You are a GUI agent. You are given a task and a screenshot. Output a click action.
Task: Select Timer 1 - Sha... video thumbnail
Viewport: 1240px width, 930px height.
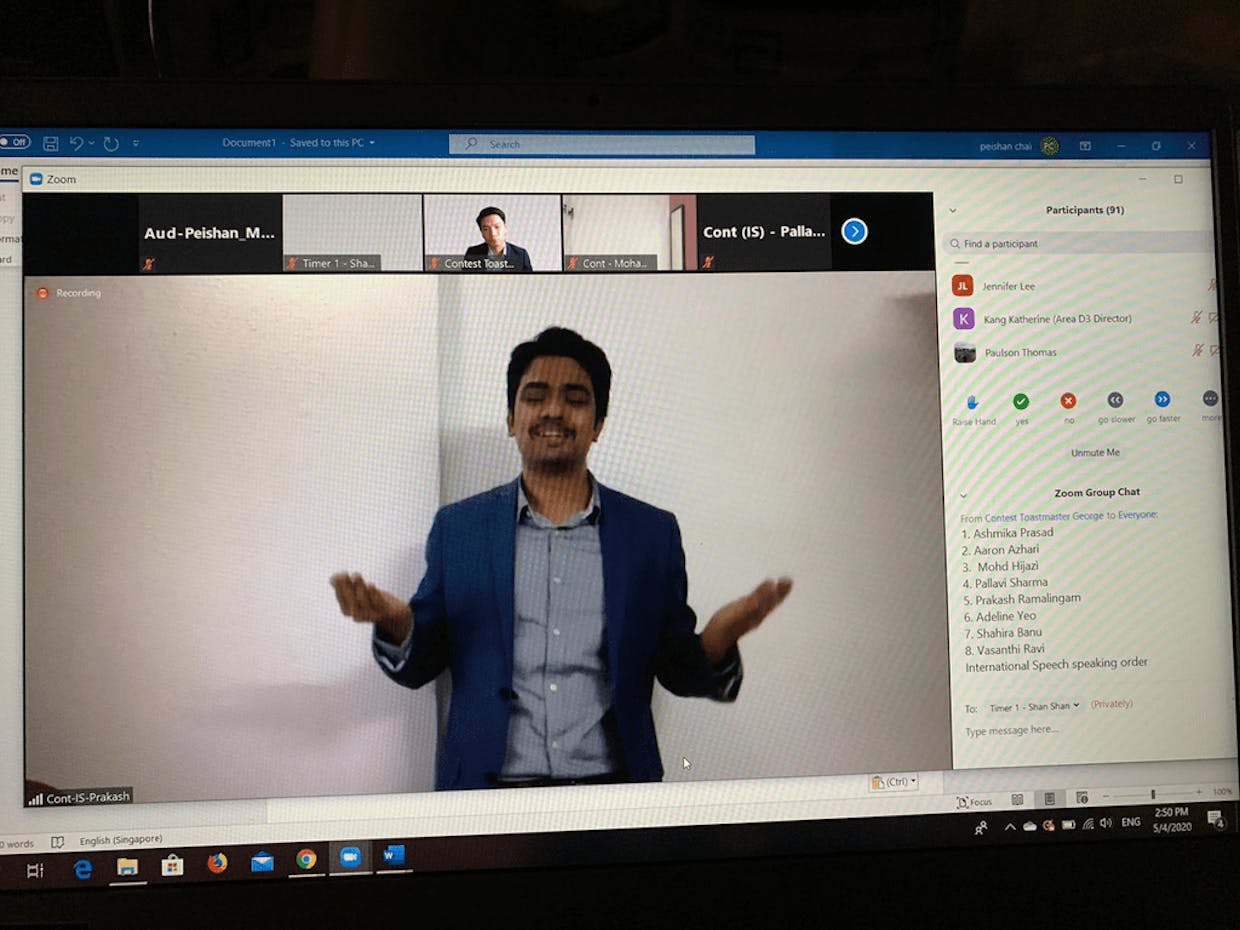(x=352, y=233)
